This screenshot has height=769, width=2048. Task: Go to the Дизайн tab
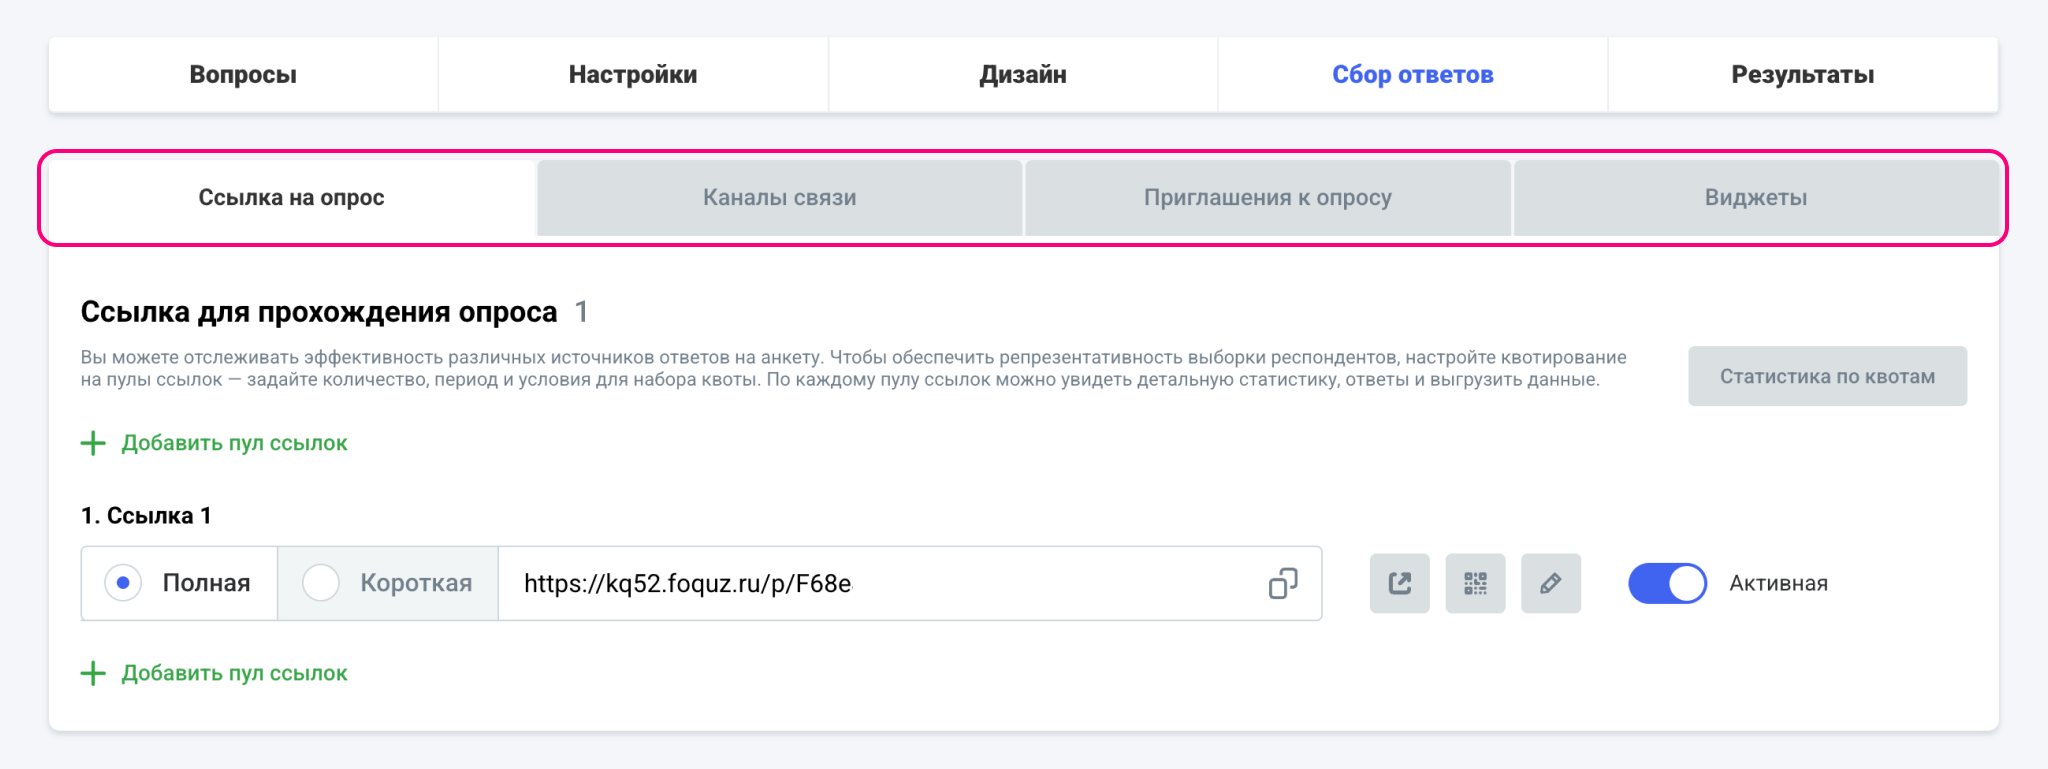pos(1023,75)
